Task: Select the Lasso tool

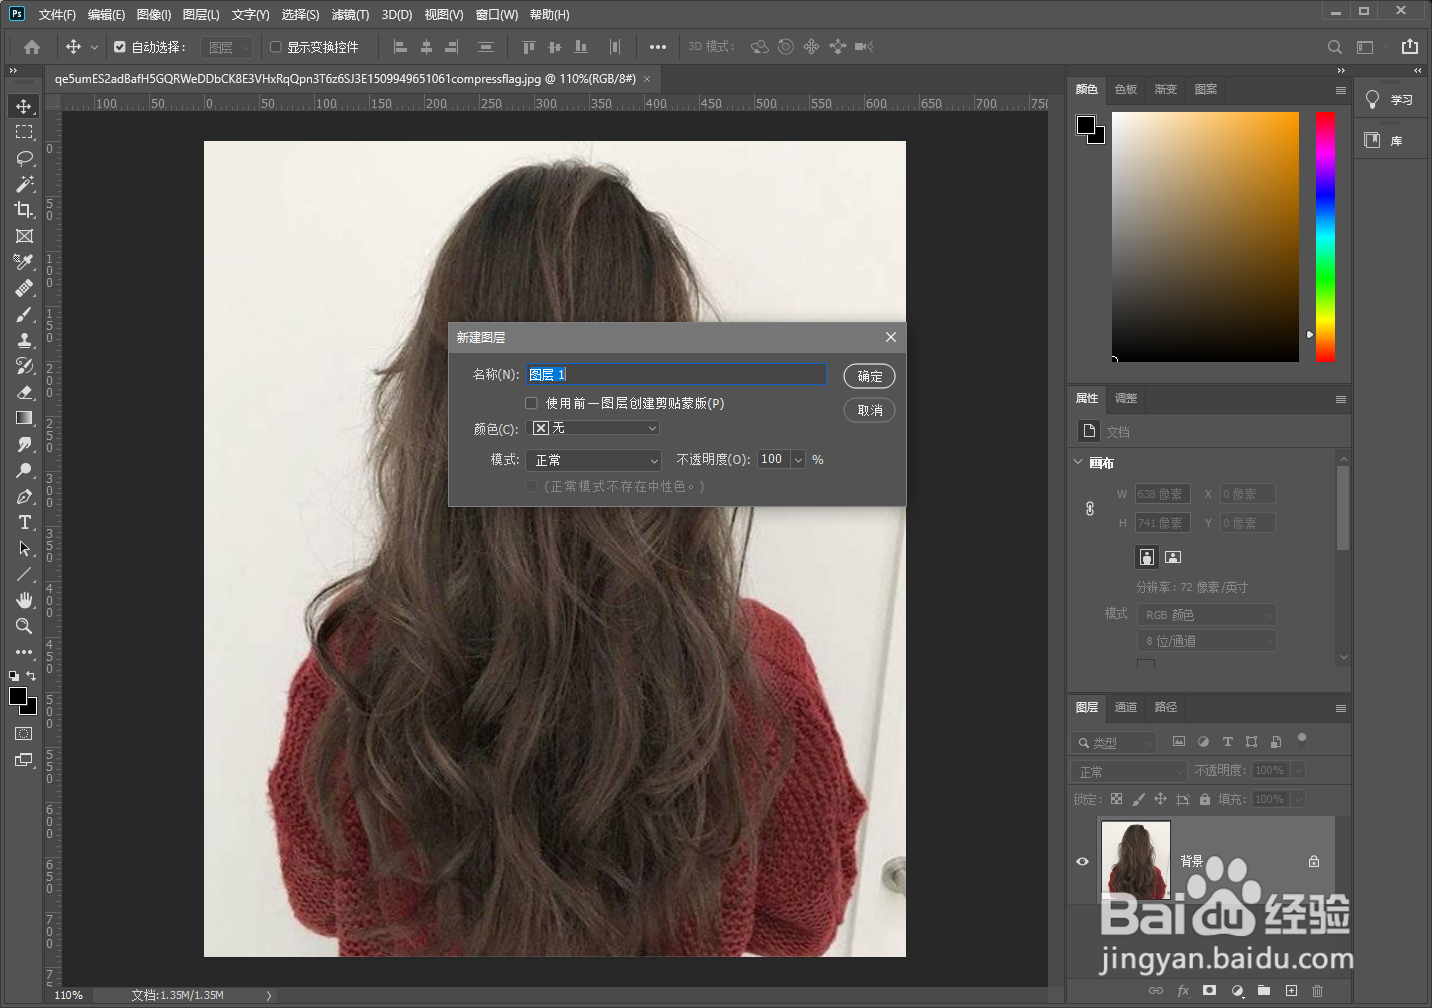Action: pyautogui.click(x=24, y=158)
